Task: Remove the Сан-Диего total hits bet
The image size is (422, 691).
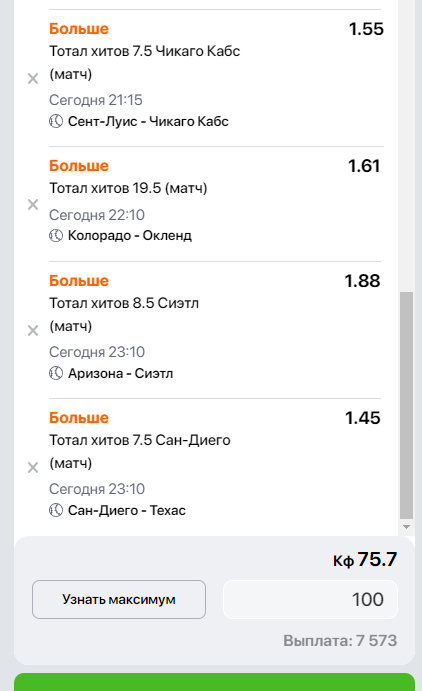Action: 33,467
